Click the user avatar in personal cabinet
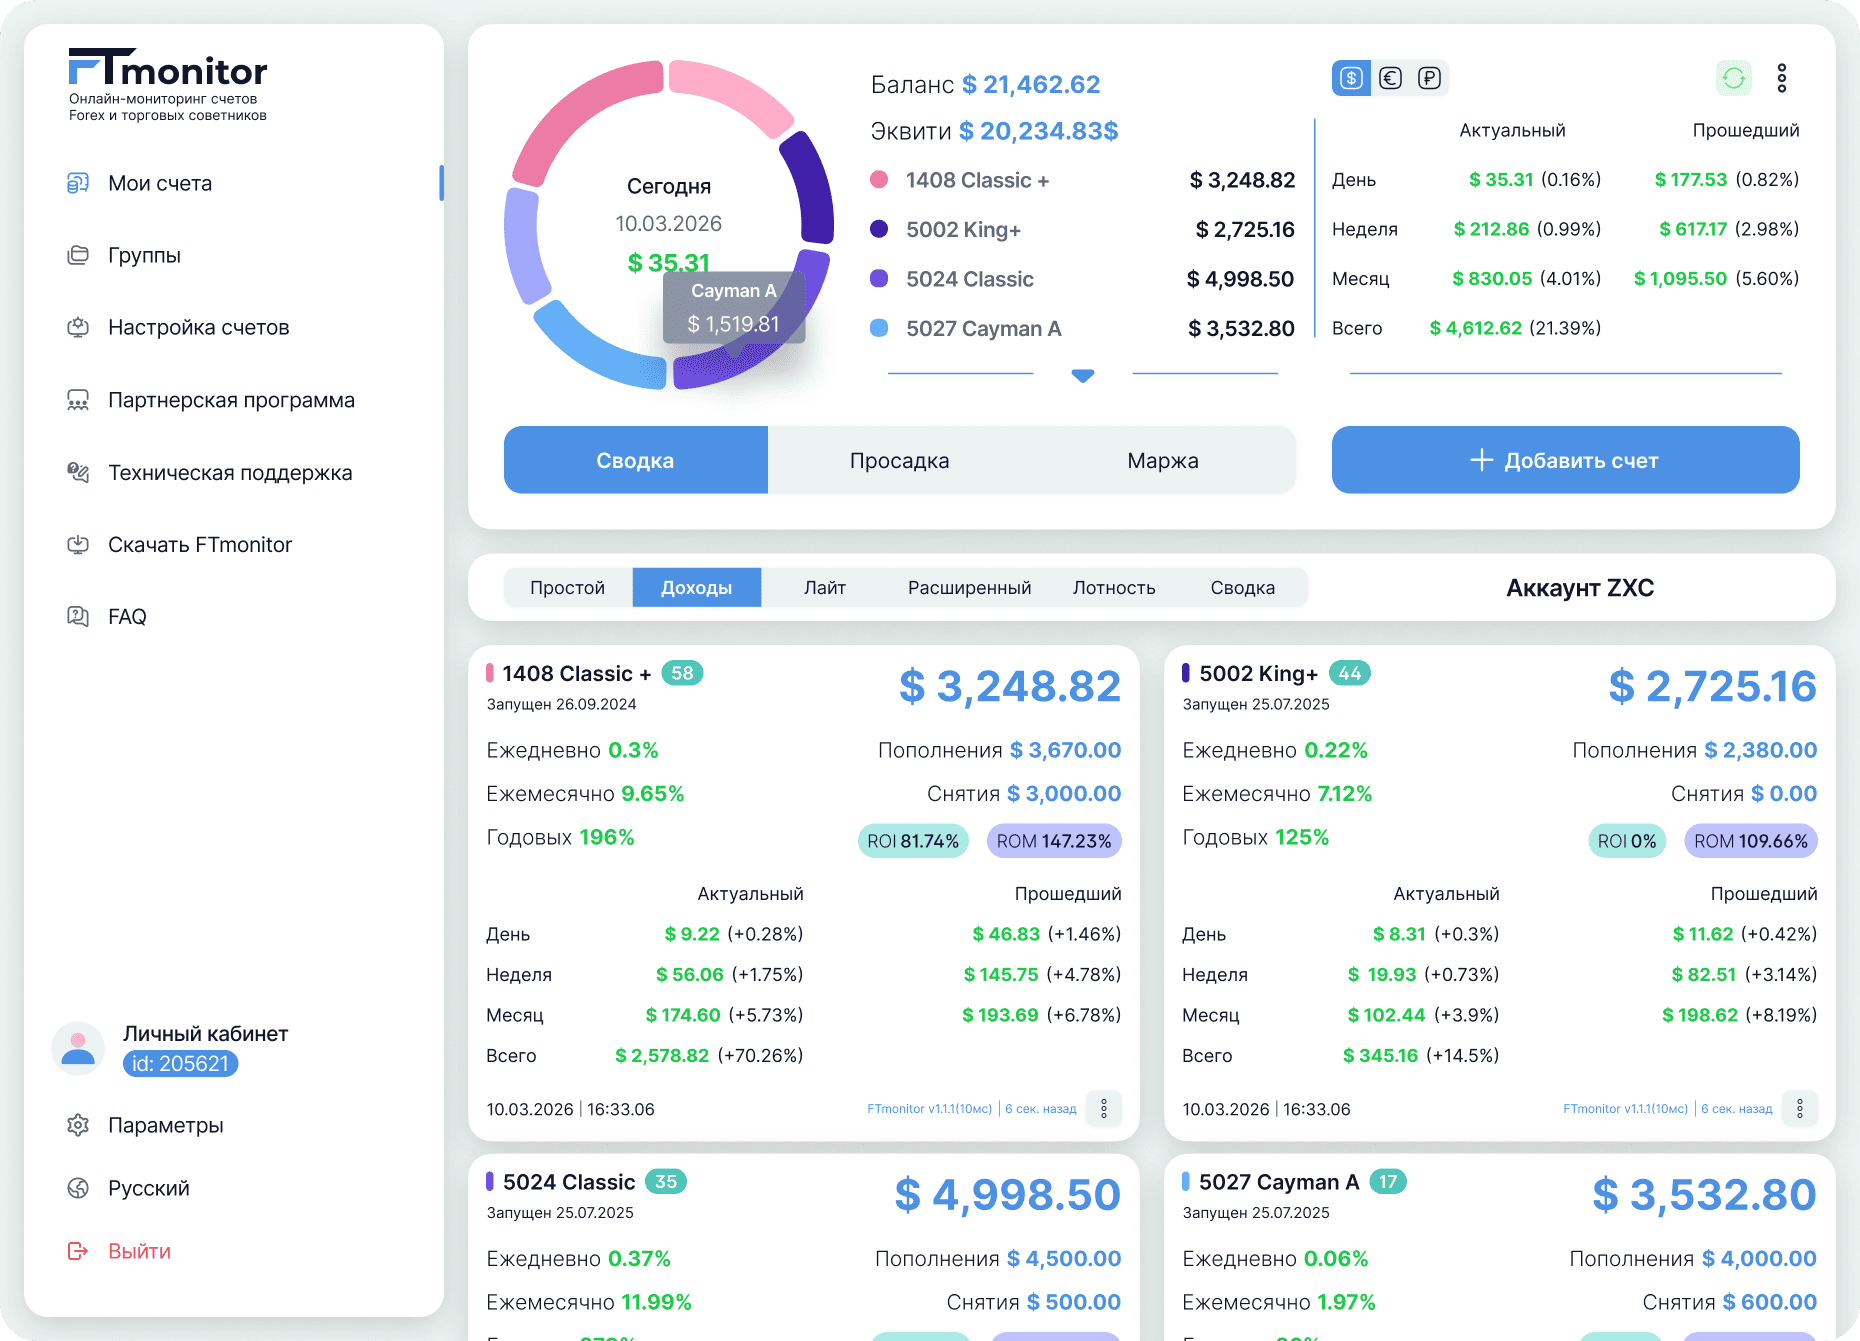This screenshot has width=1860, height=1341. pos(78,1048)
